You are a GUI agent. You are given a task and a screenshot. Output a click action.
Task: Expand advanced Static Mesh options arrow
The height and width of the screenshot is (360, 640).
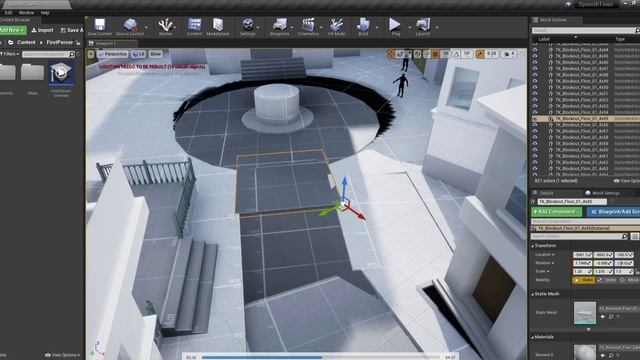pos(588,329)
